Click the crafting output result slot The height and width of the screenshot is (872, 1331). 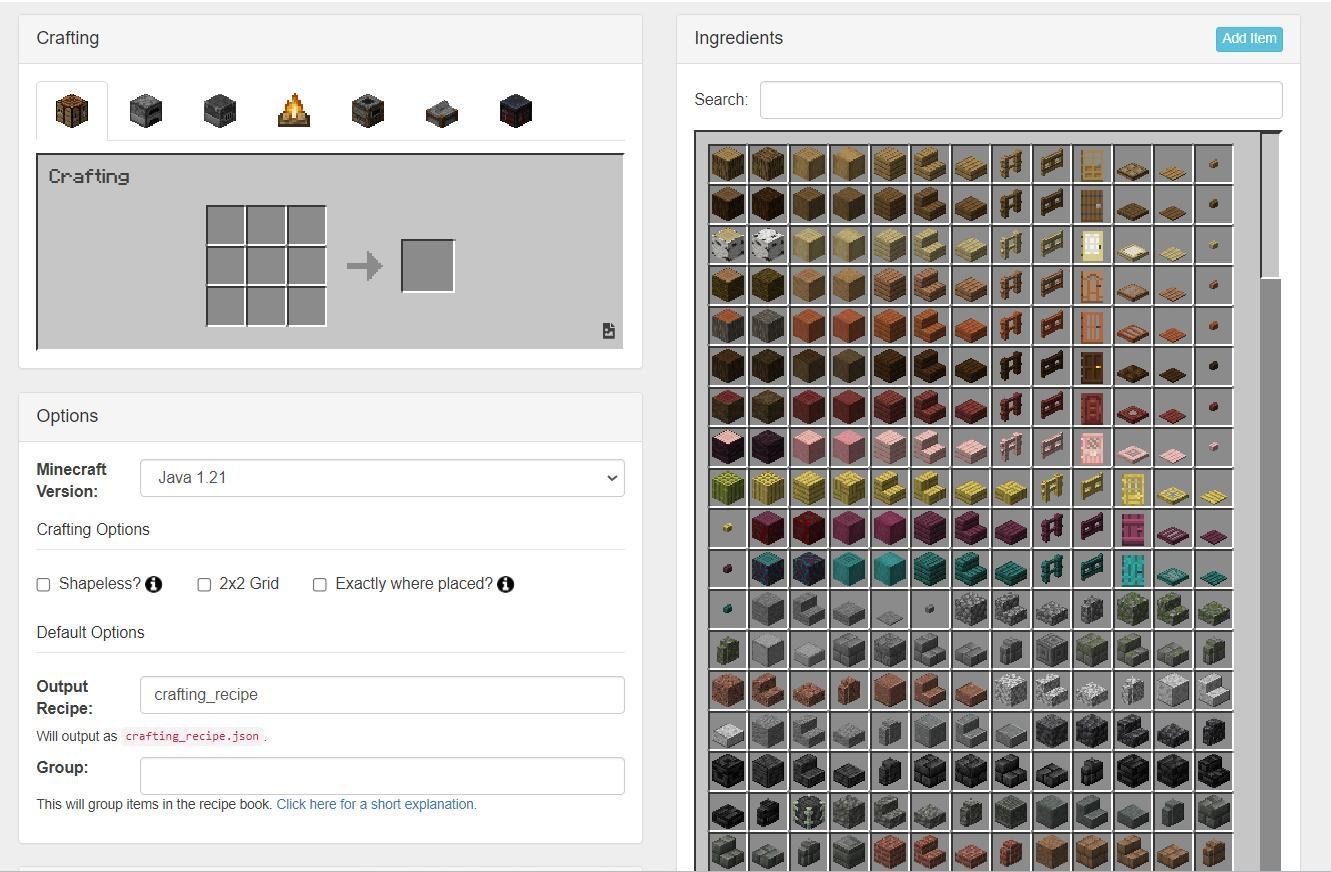coord(428,266)
